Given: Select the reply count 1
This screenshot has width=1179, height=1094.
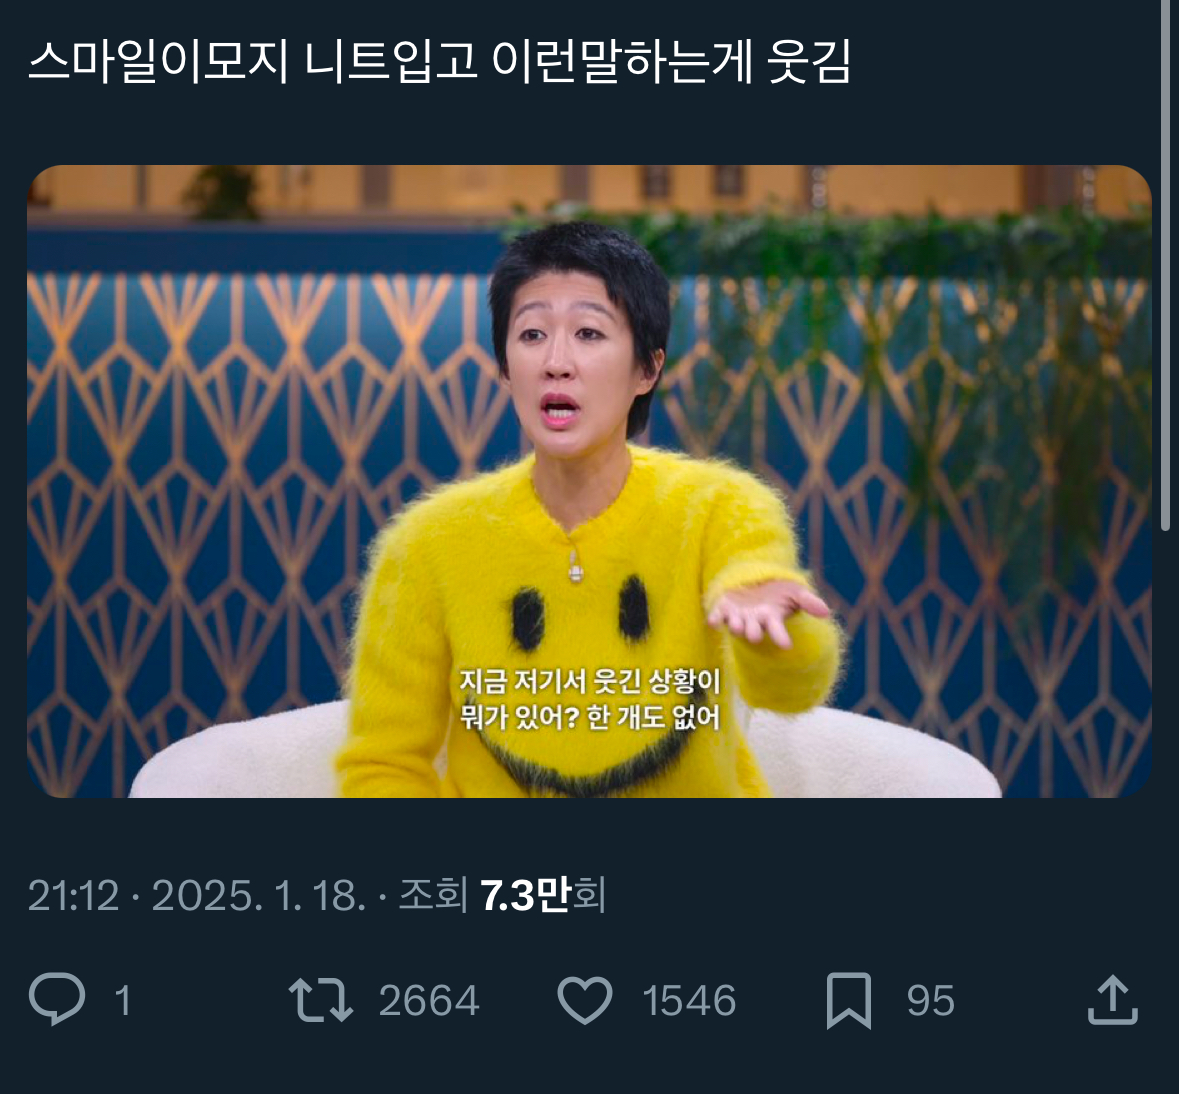Looking at the screenshot, I should tap(123, 1002).
